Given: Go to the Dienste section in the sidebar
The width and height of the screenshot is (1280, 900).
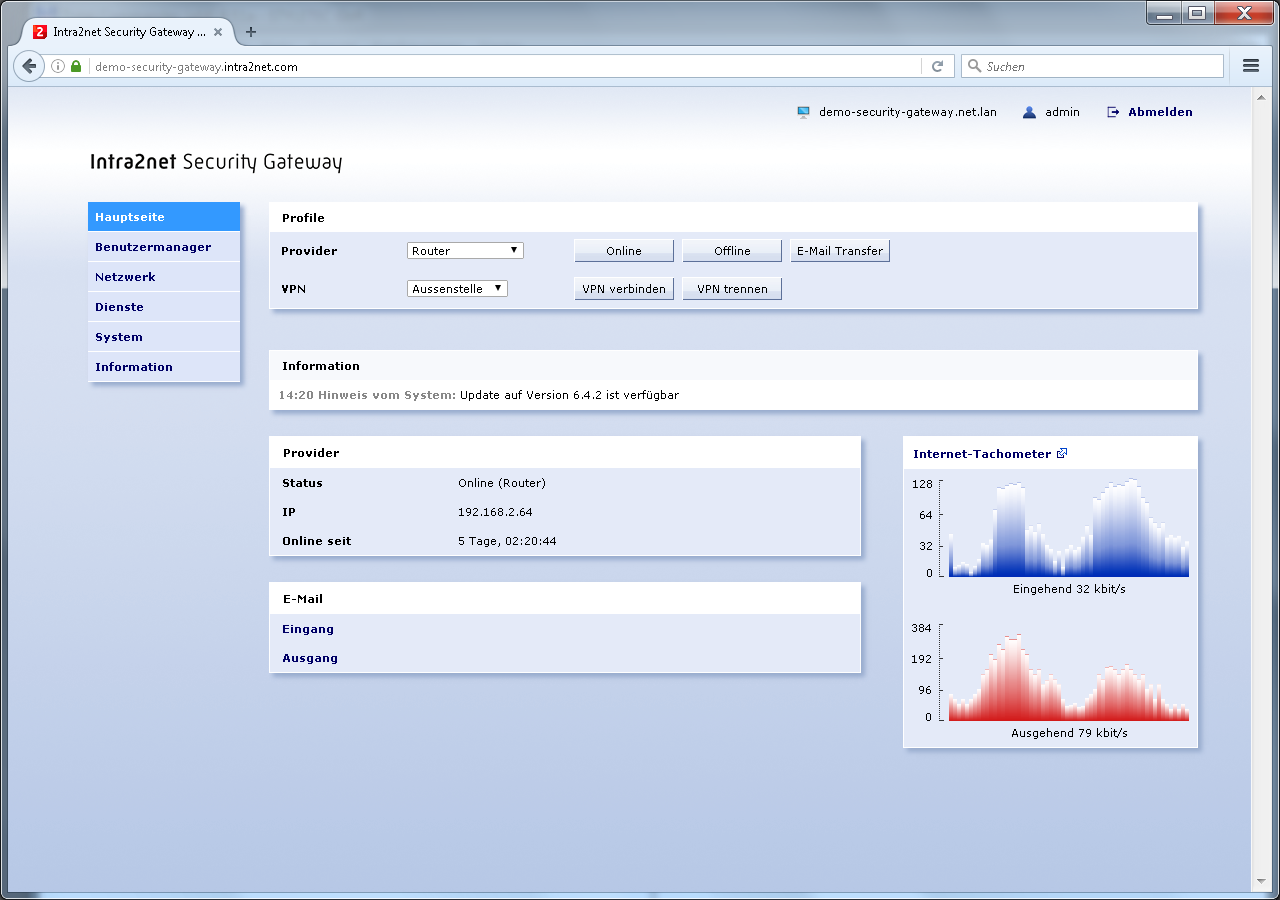Looking at the screenshot, I should click(119, 307).
